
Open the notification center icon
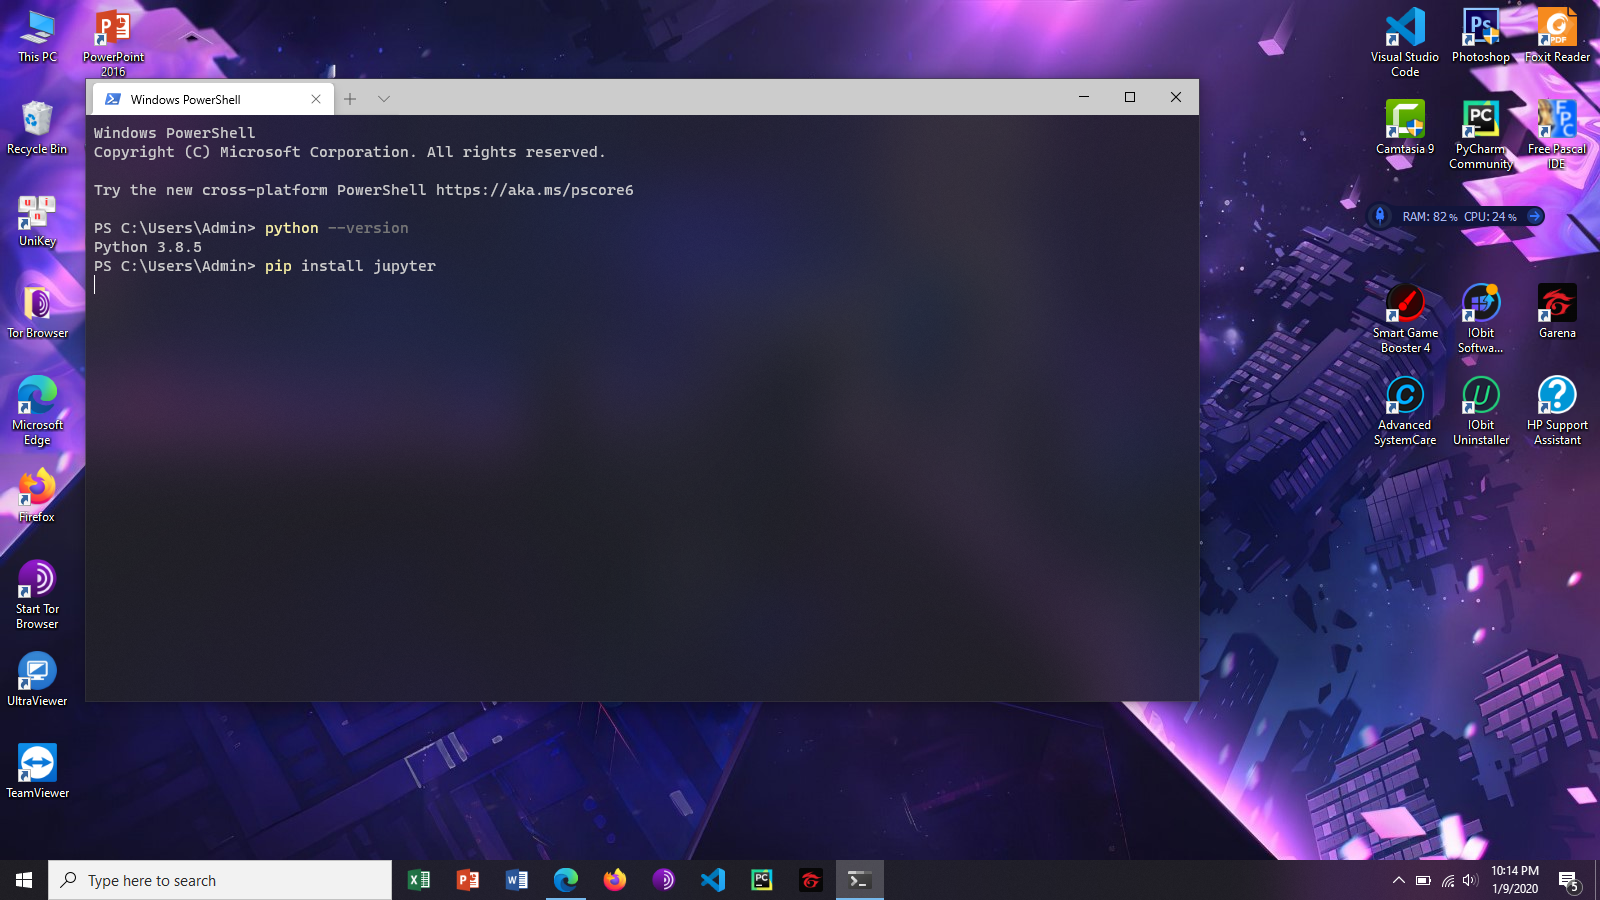pyautogui.click(x=1568, y=881)
